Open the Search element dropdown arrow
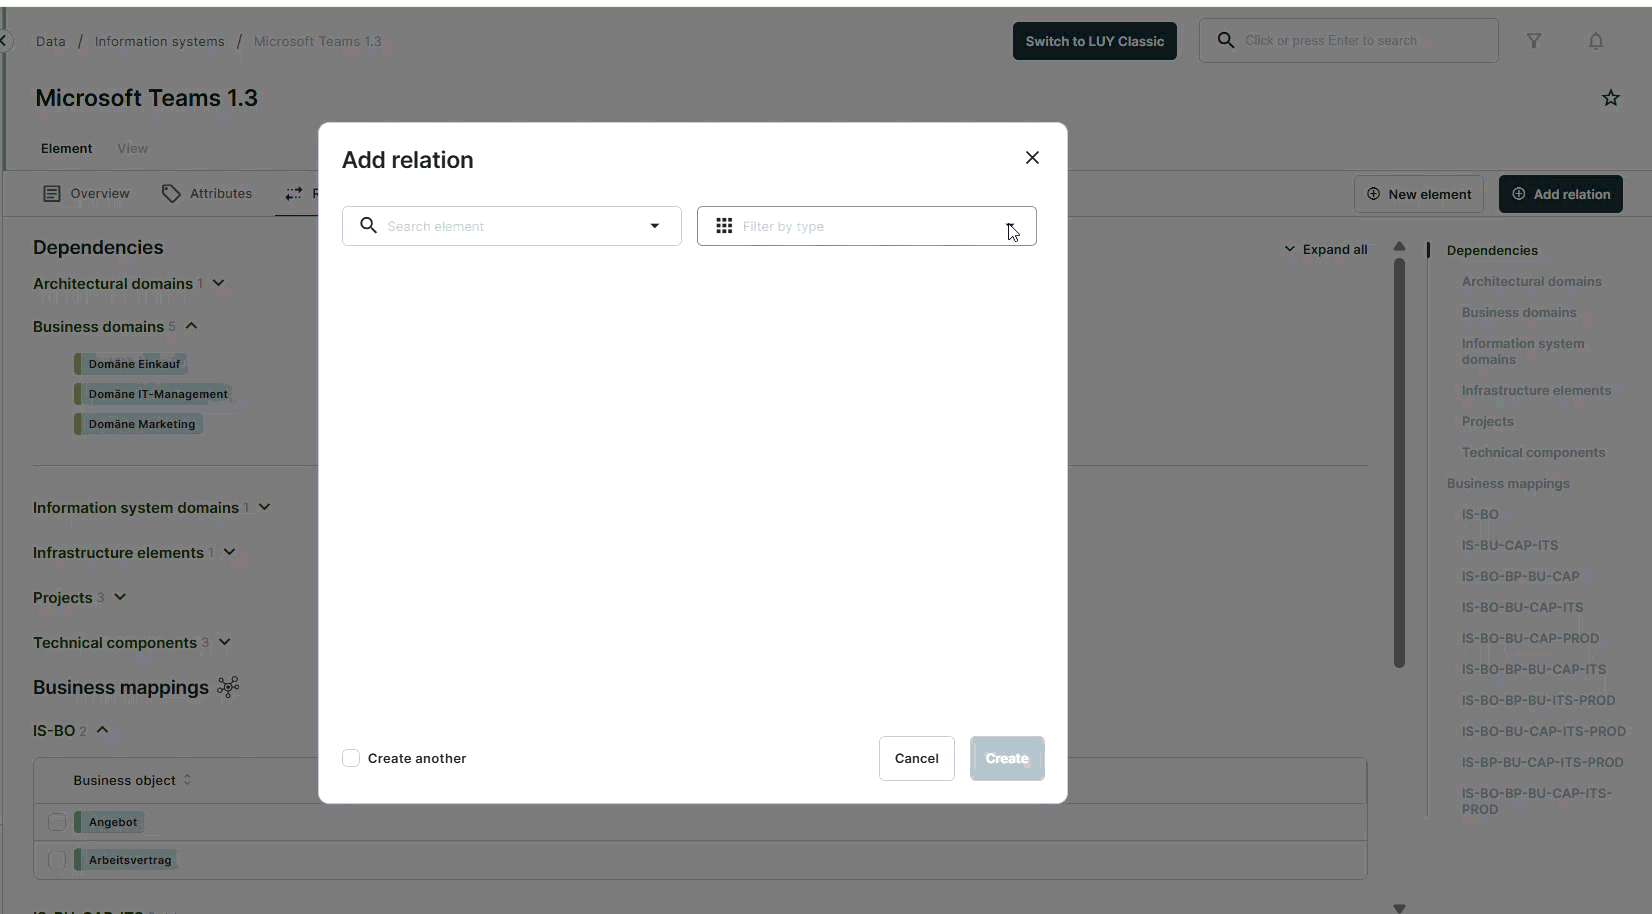This screenshot has width=1652, height=914. click(655, 226)
